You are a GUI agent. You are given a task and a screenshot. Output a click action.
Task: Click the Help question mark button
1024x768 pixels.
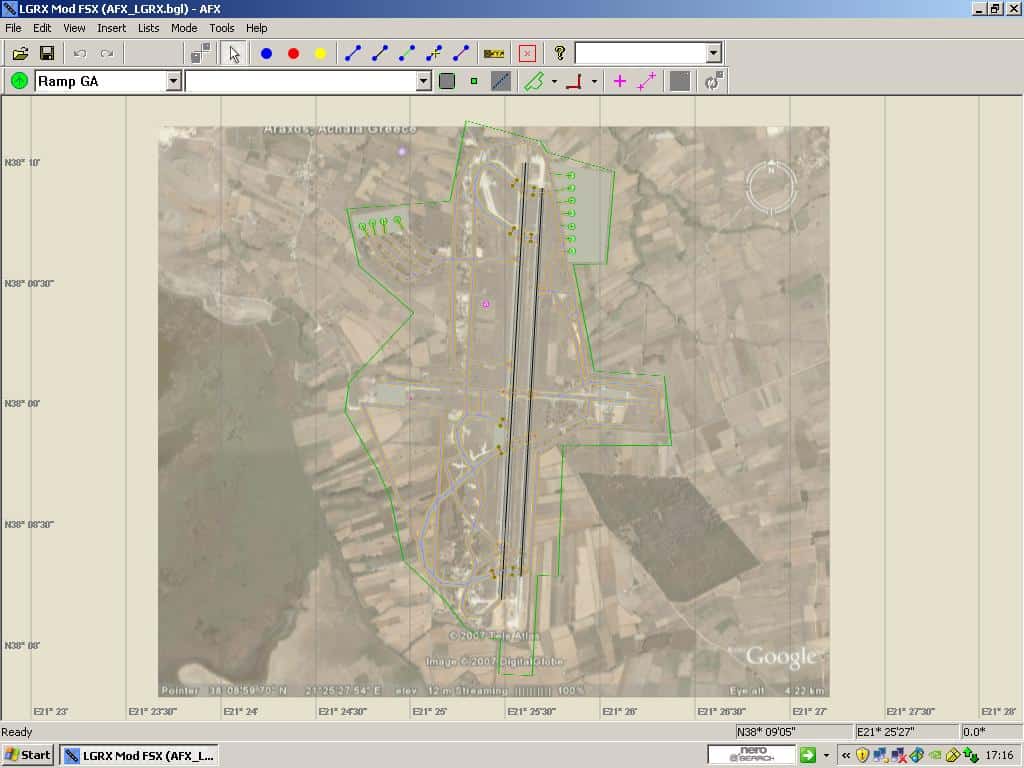(x=560, y=53)
